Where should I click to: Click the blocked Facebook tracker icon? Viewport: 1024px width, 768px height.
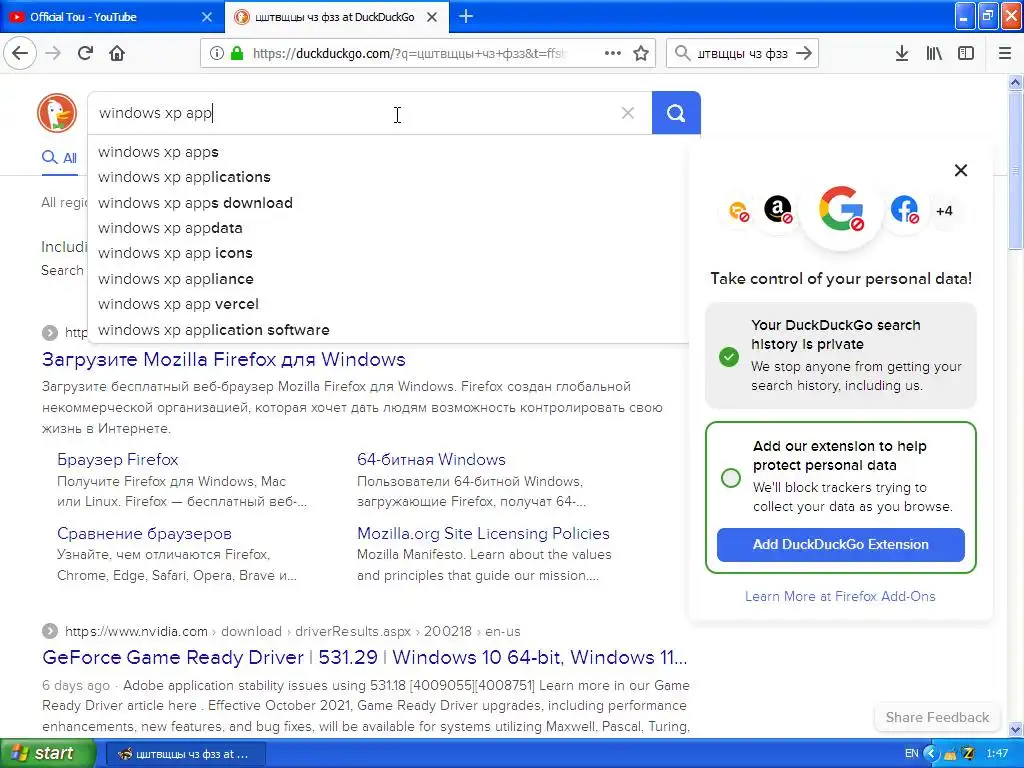pyautogui.click(x=904, y=210)
